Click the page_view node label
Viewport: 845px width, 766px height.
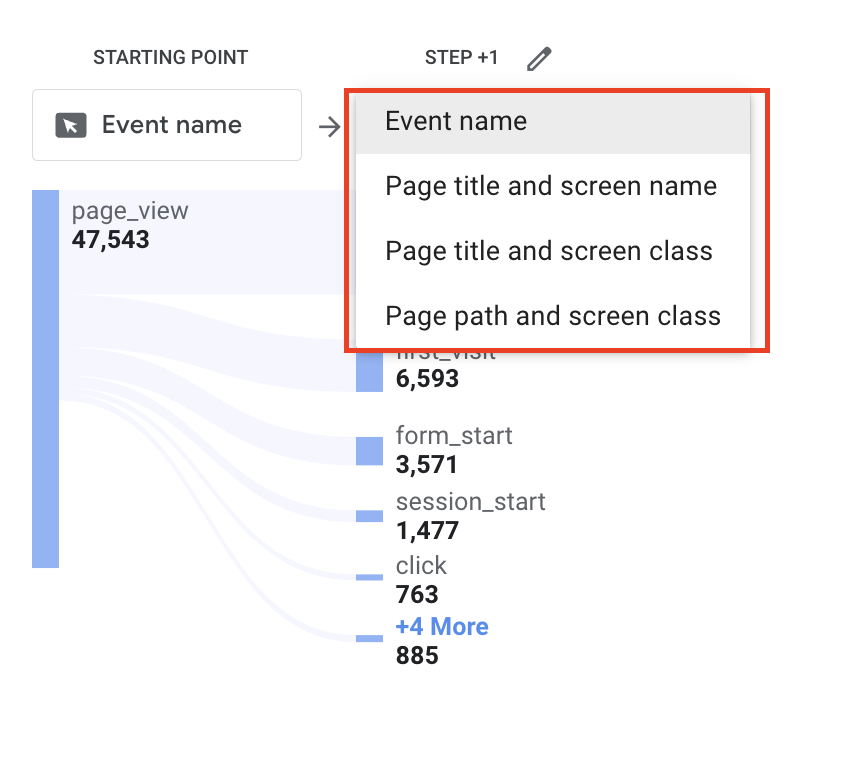[x=130, y=211]
